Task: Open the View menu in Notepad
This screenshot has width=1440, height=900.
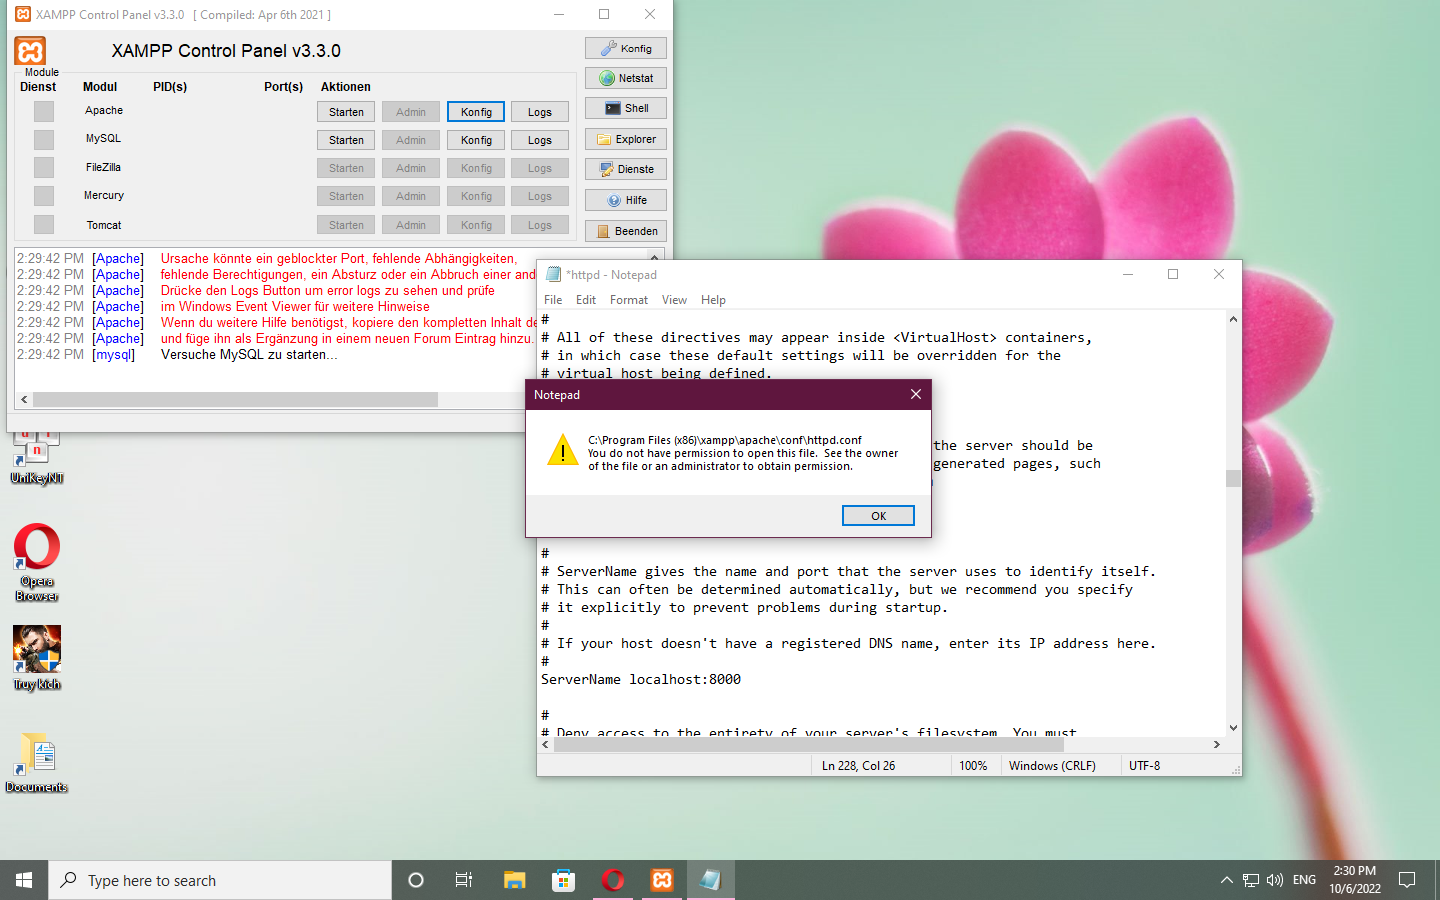Action: pyautogui.click(x=675, y=300)
